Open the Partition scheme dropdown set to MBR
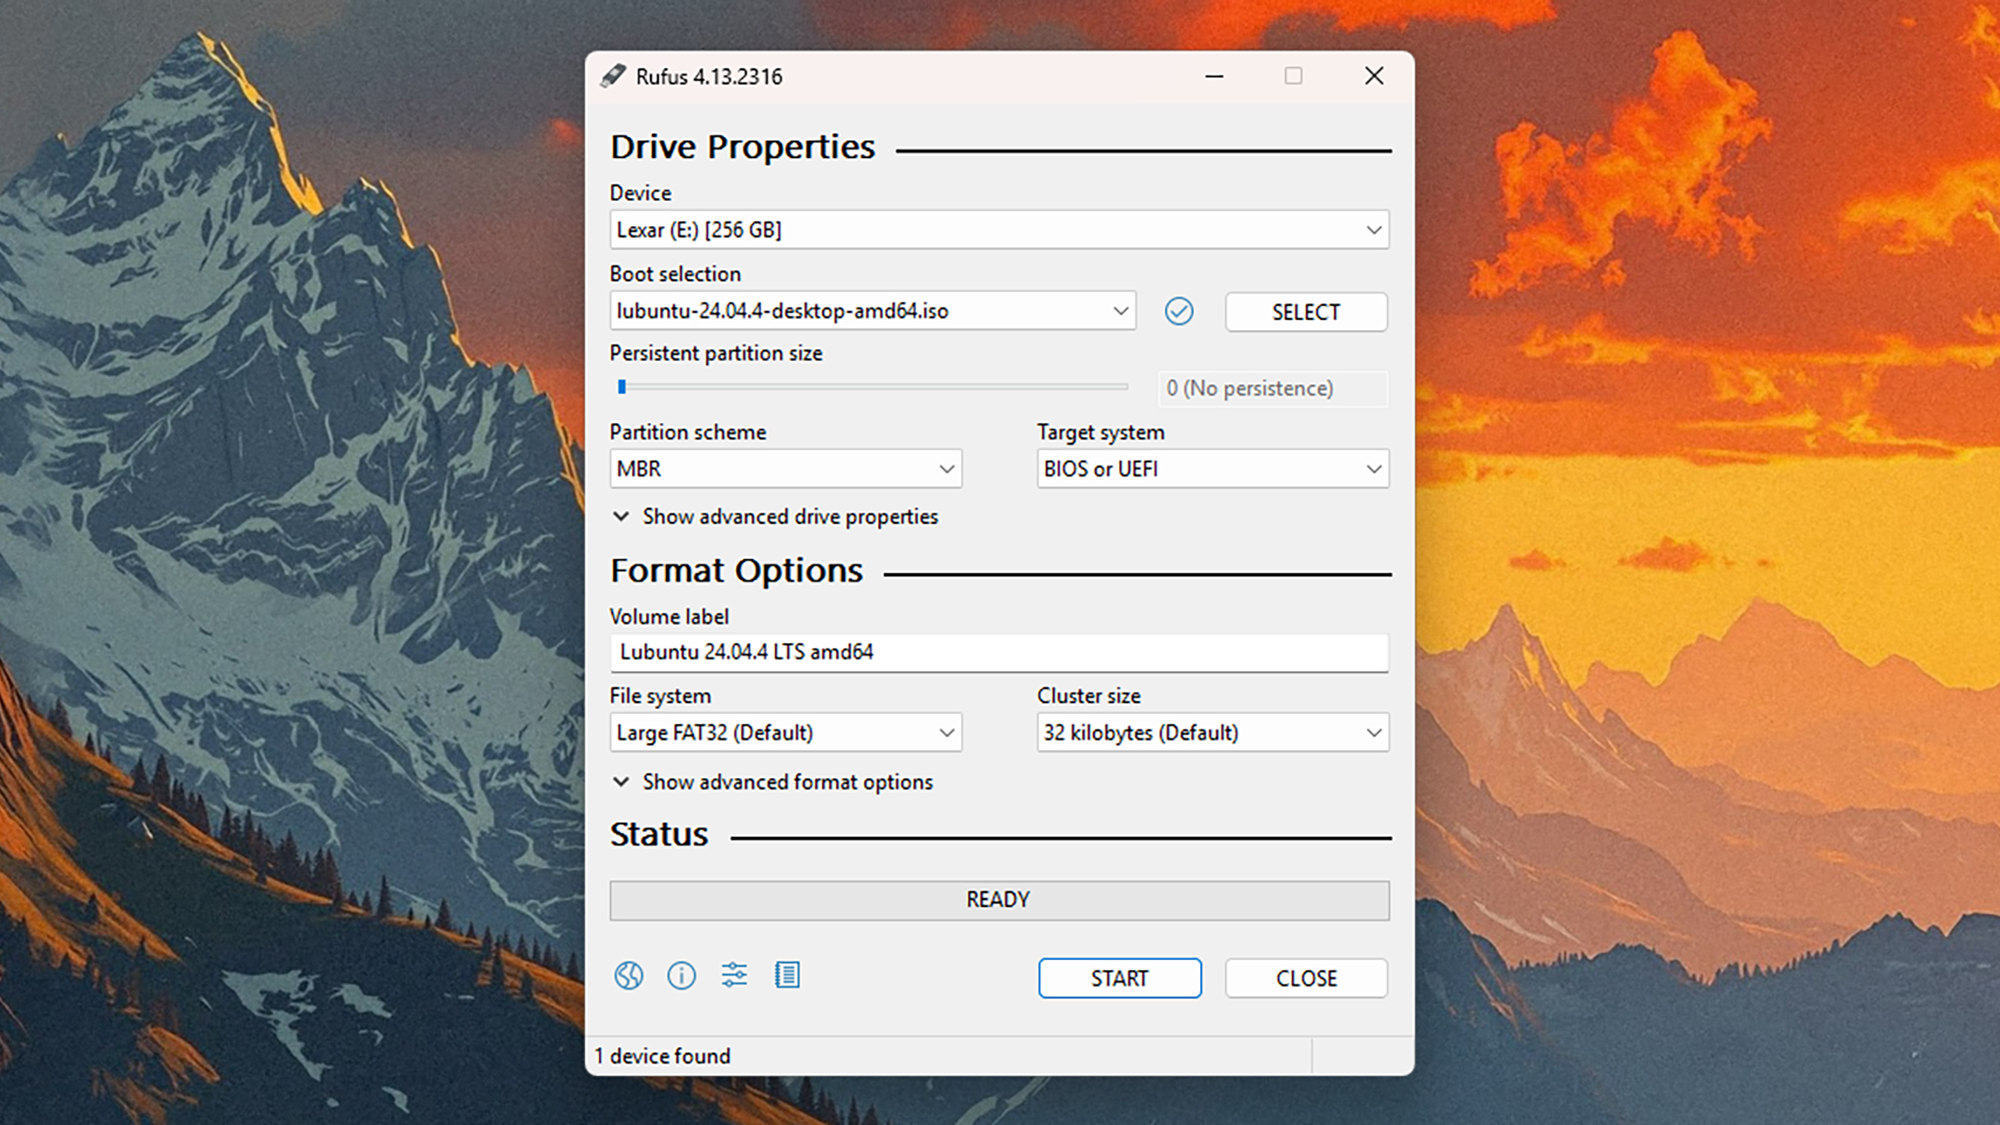The image size is (2000, 1125). 786,468
